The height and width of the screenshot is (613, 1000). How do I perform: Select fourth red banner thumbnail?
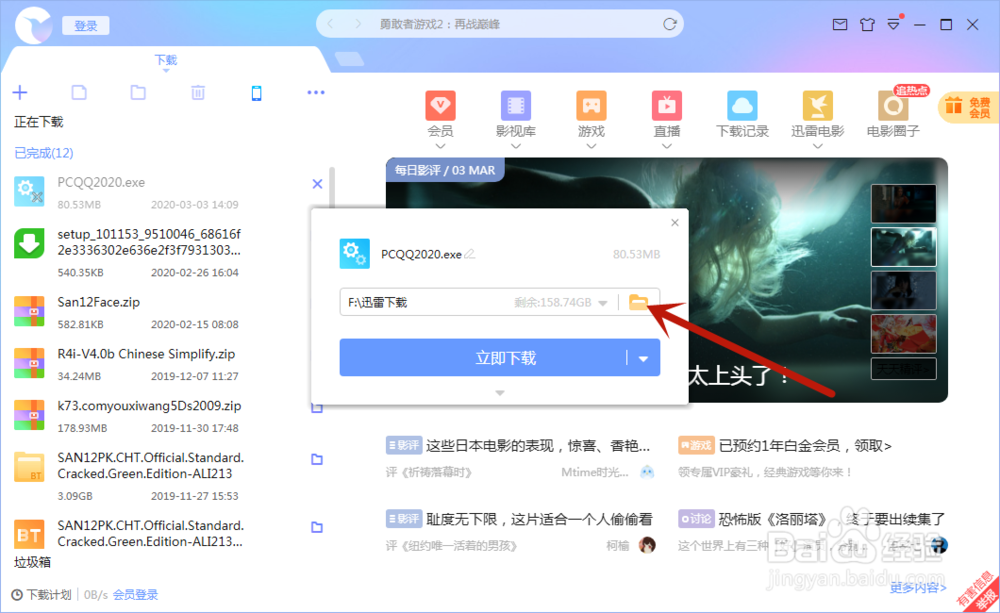coord(904,333)
